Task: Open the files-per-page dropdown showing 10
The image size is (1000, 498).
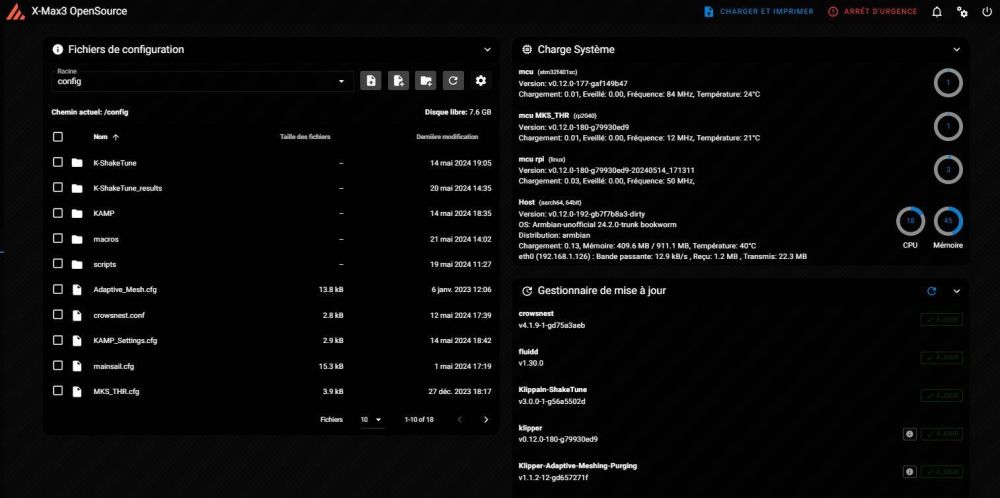Action: [x=371, y=420]
